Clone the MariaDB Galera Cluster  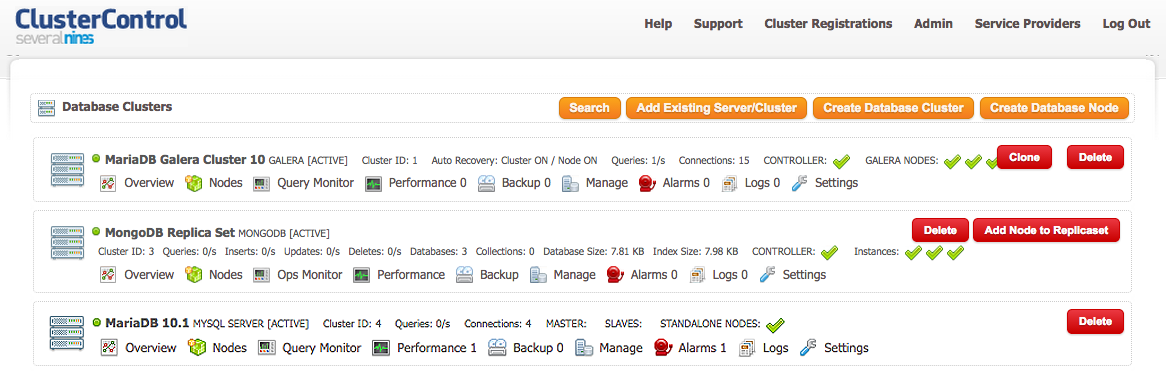[1025, 157]
